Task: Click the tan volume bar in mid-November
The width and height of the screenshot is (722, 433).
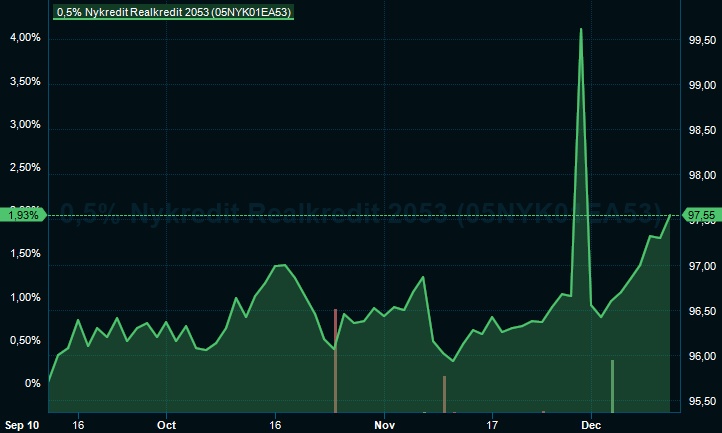Action: 443,393
